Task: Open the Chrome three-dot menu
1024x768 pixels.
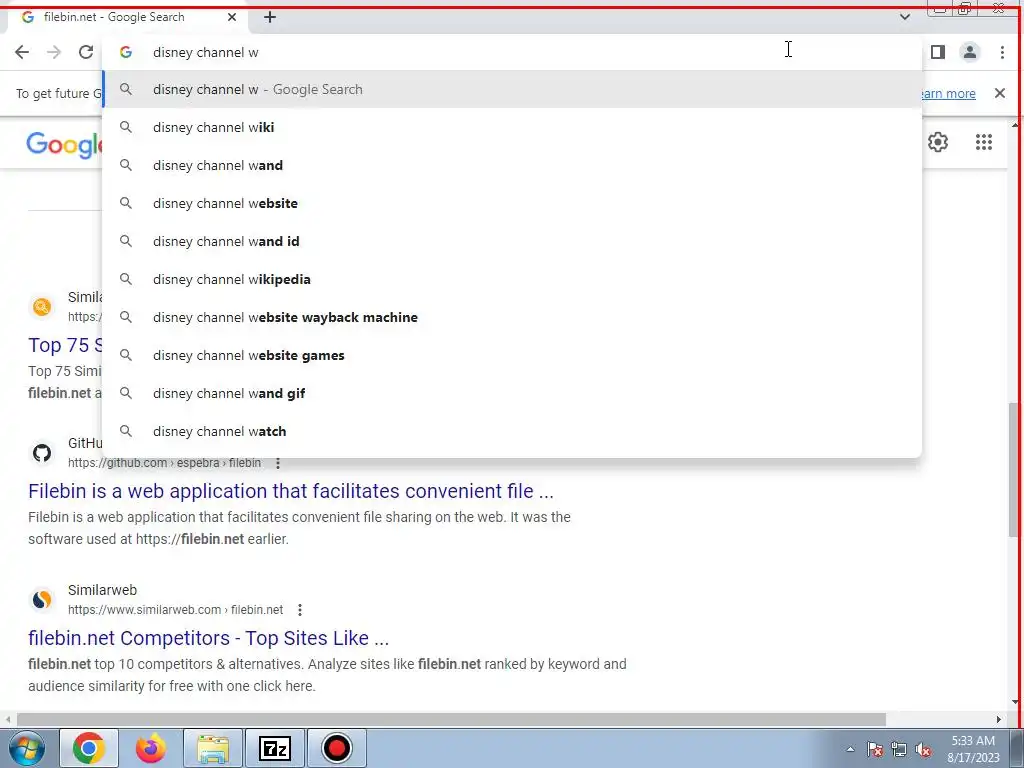Action: tap(1002, 52)
